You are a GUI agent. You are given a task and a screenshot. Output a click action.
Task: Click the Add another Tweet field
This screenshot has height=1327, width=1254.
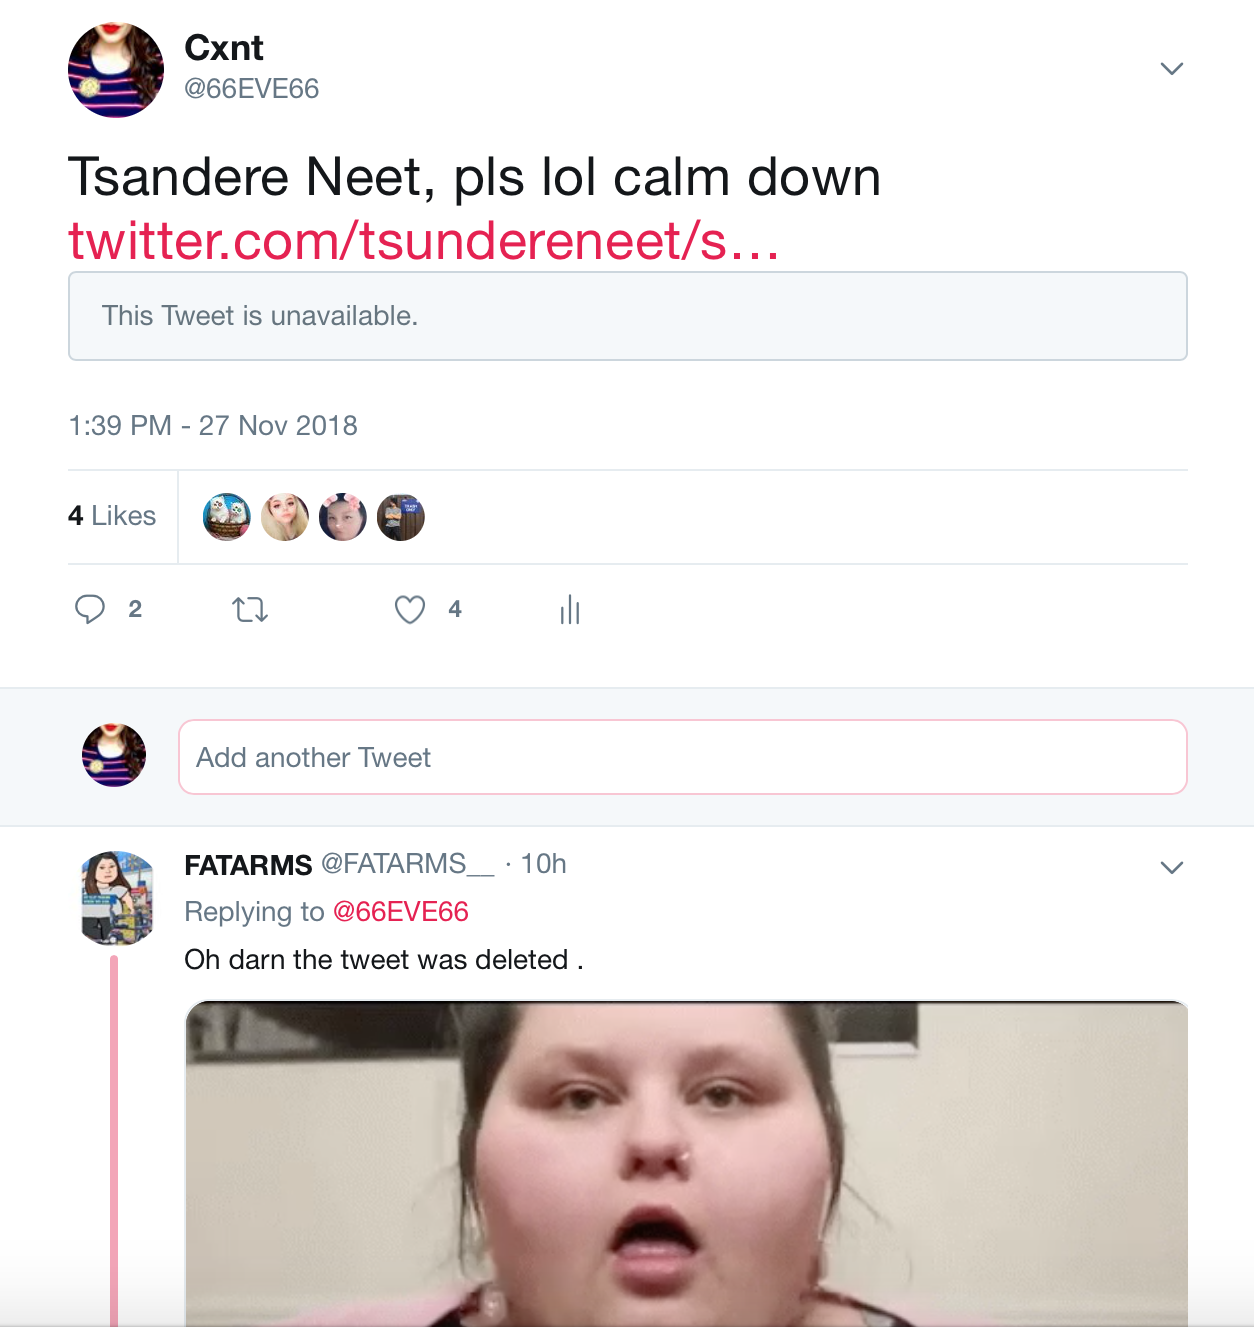click(x=683, y=757)
